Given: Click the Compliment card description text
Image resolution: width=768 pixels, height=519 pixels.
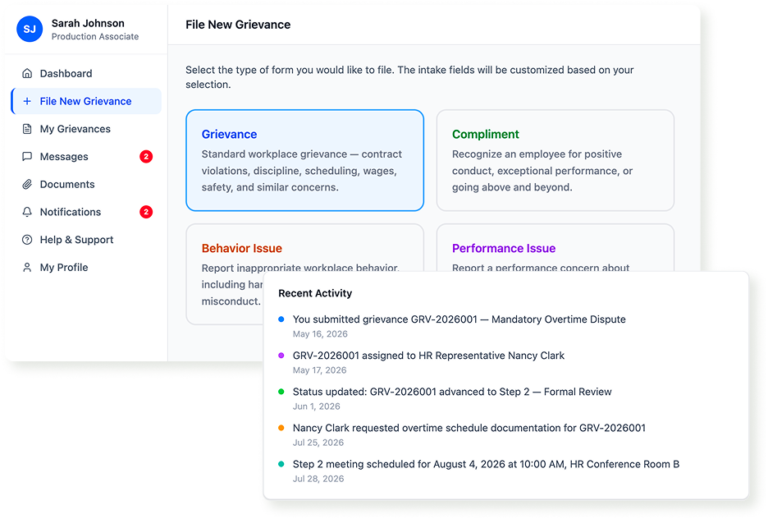Looking at the screenshot, I should click(x=542, y=171).
